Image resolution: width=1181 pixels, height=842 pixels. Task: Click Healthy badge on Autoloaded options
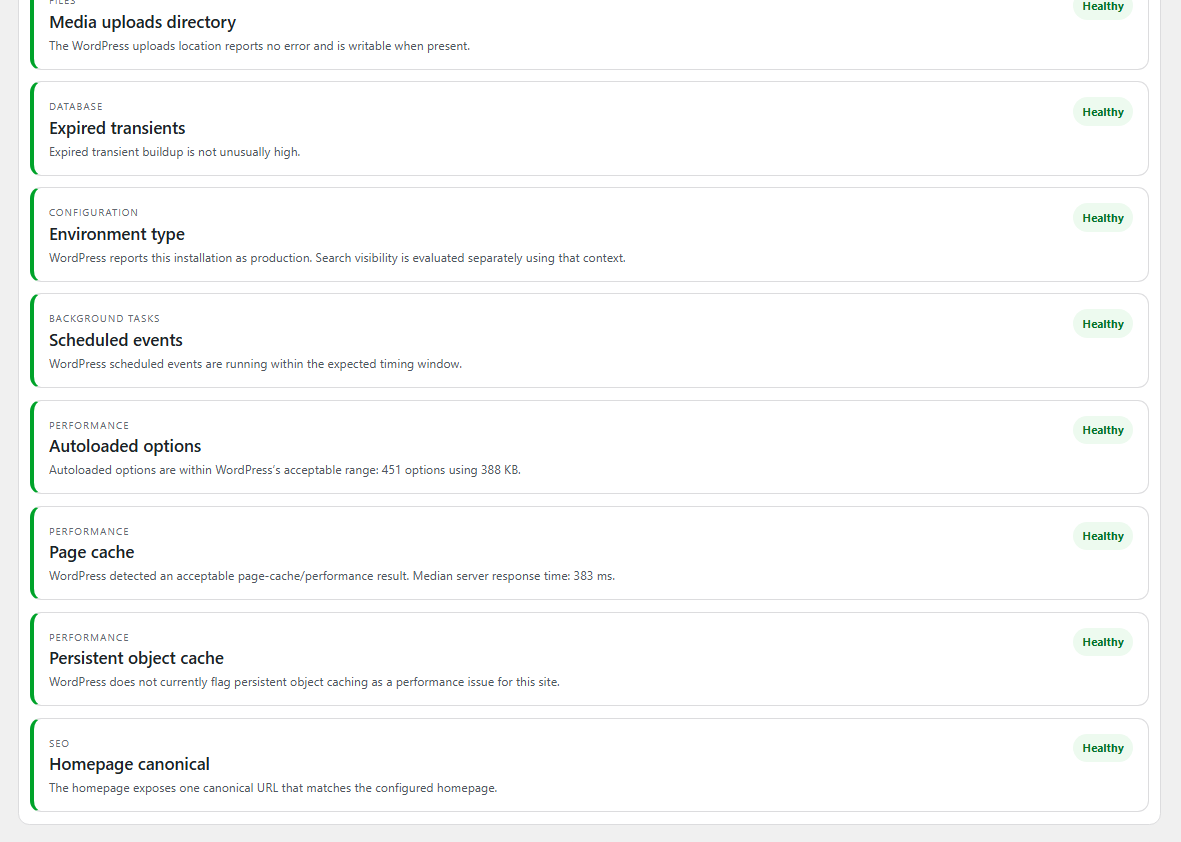(1103, 431)
